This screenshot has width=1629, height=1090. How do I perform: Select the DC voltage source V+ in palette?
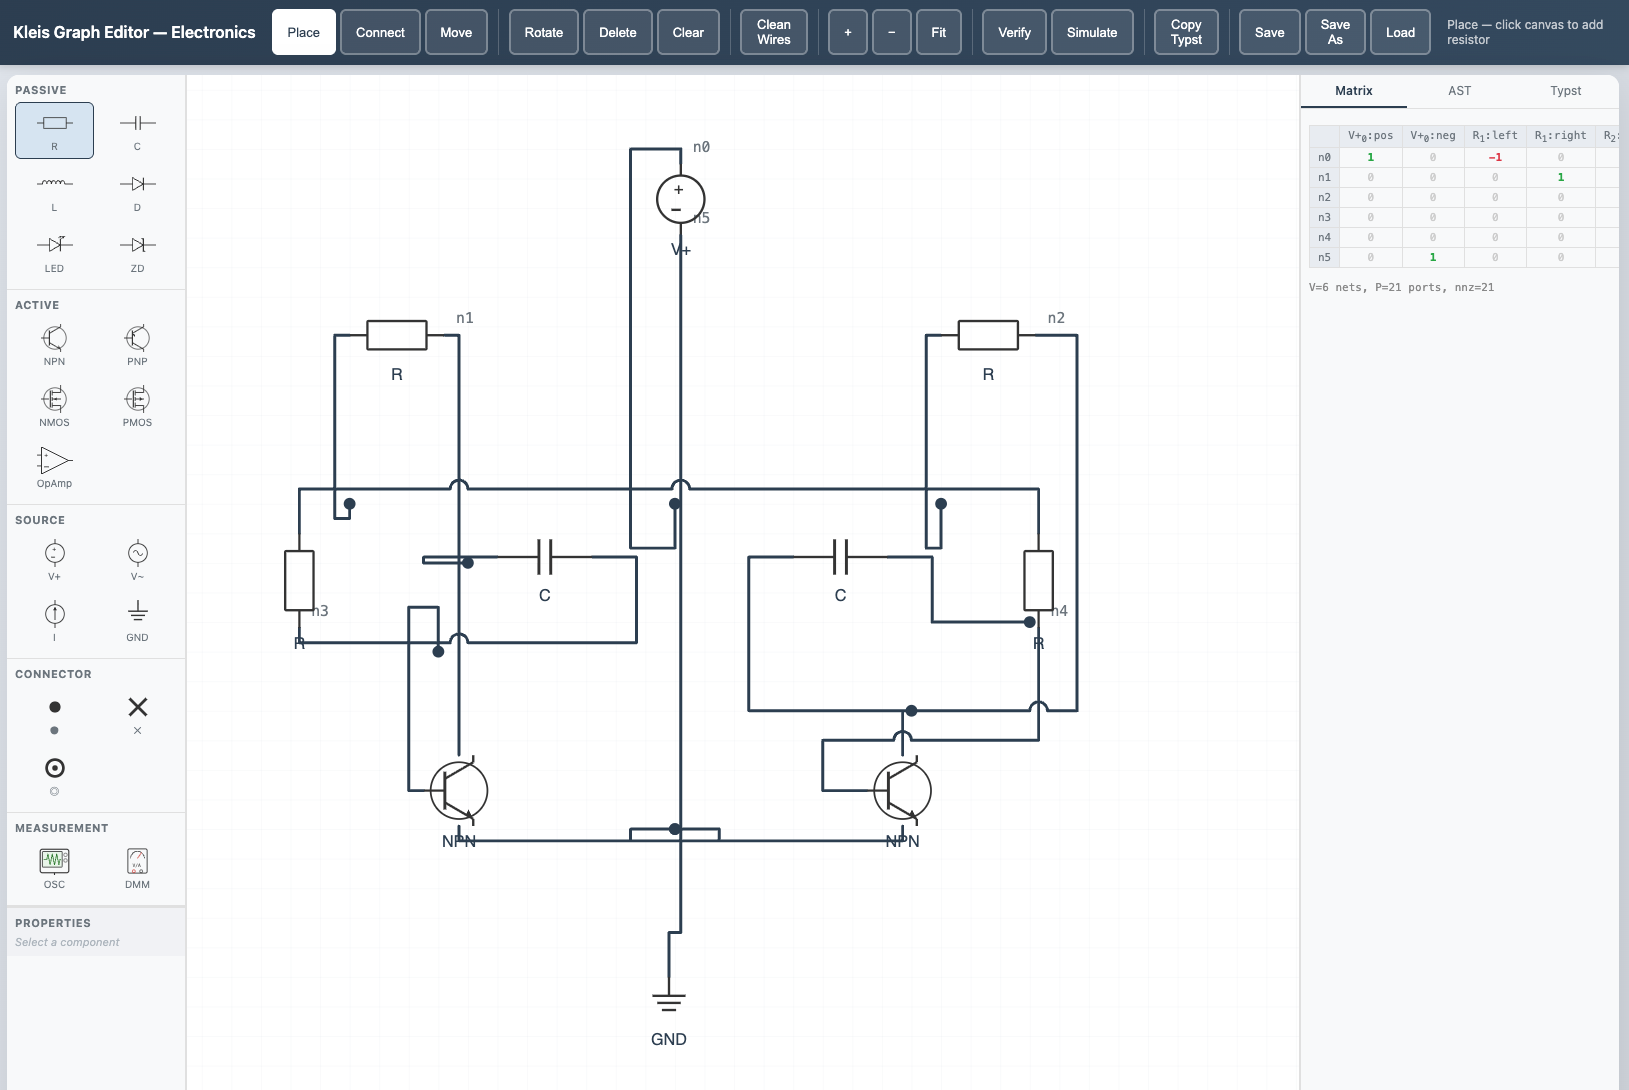pos(54,560)
